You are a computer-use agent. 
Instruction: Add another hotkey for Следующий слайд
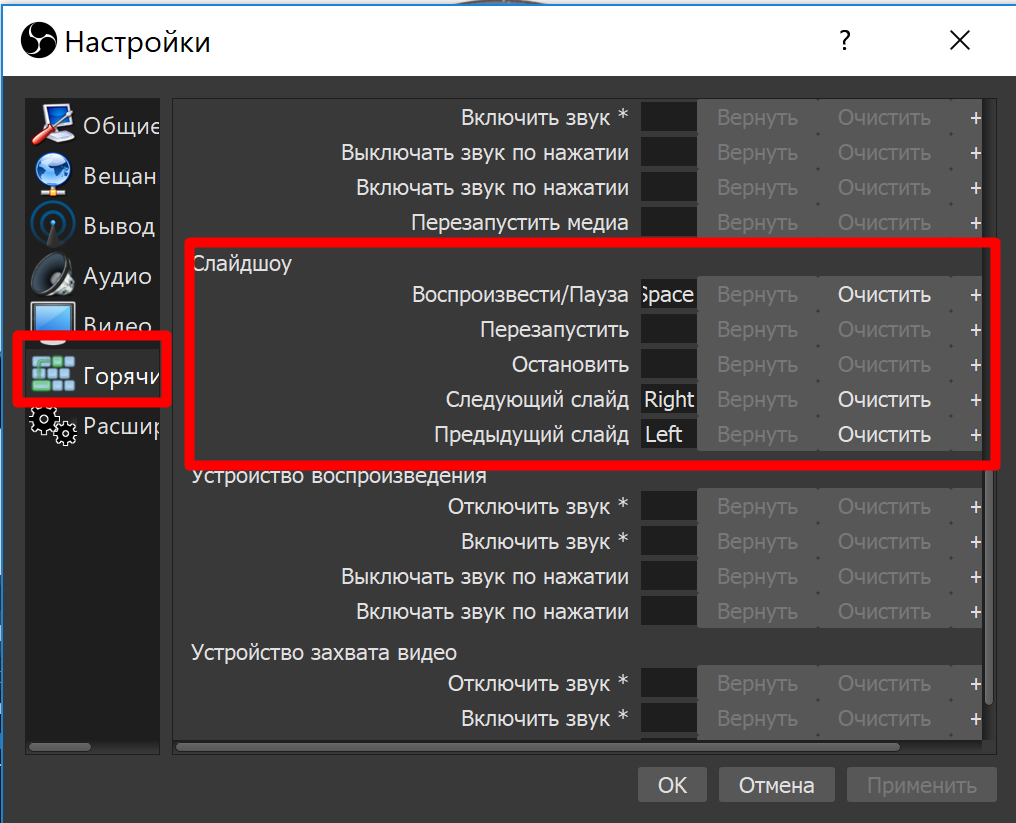coord(975,400)
